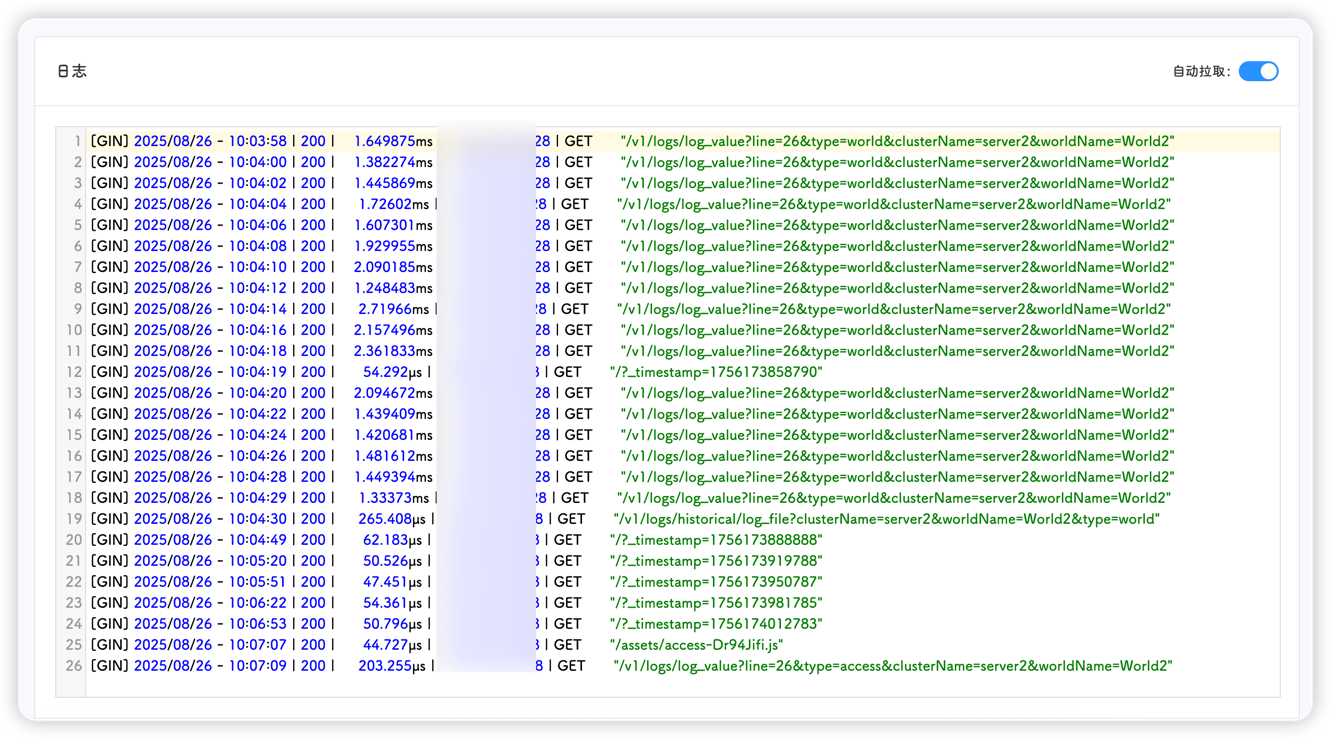
Task: Click the 200 status code on the 10:06:22 line
Action: [x=313, y=603]
